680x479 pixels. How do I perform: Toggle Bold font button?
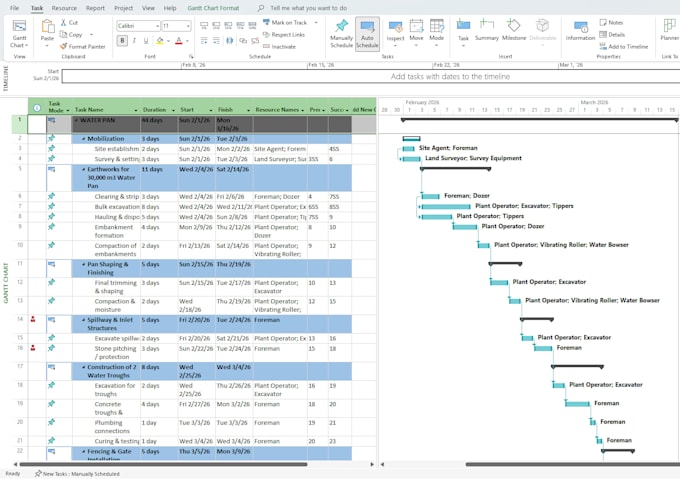click(x=122, y=41)
